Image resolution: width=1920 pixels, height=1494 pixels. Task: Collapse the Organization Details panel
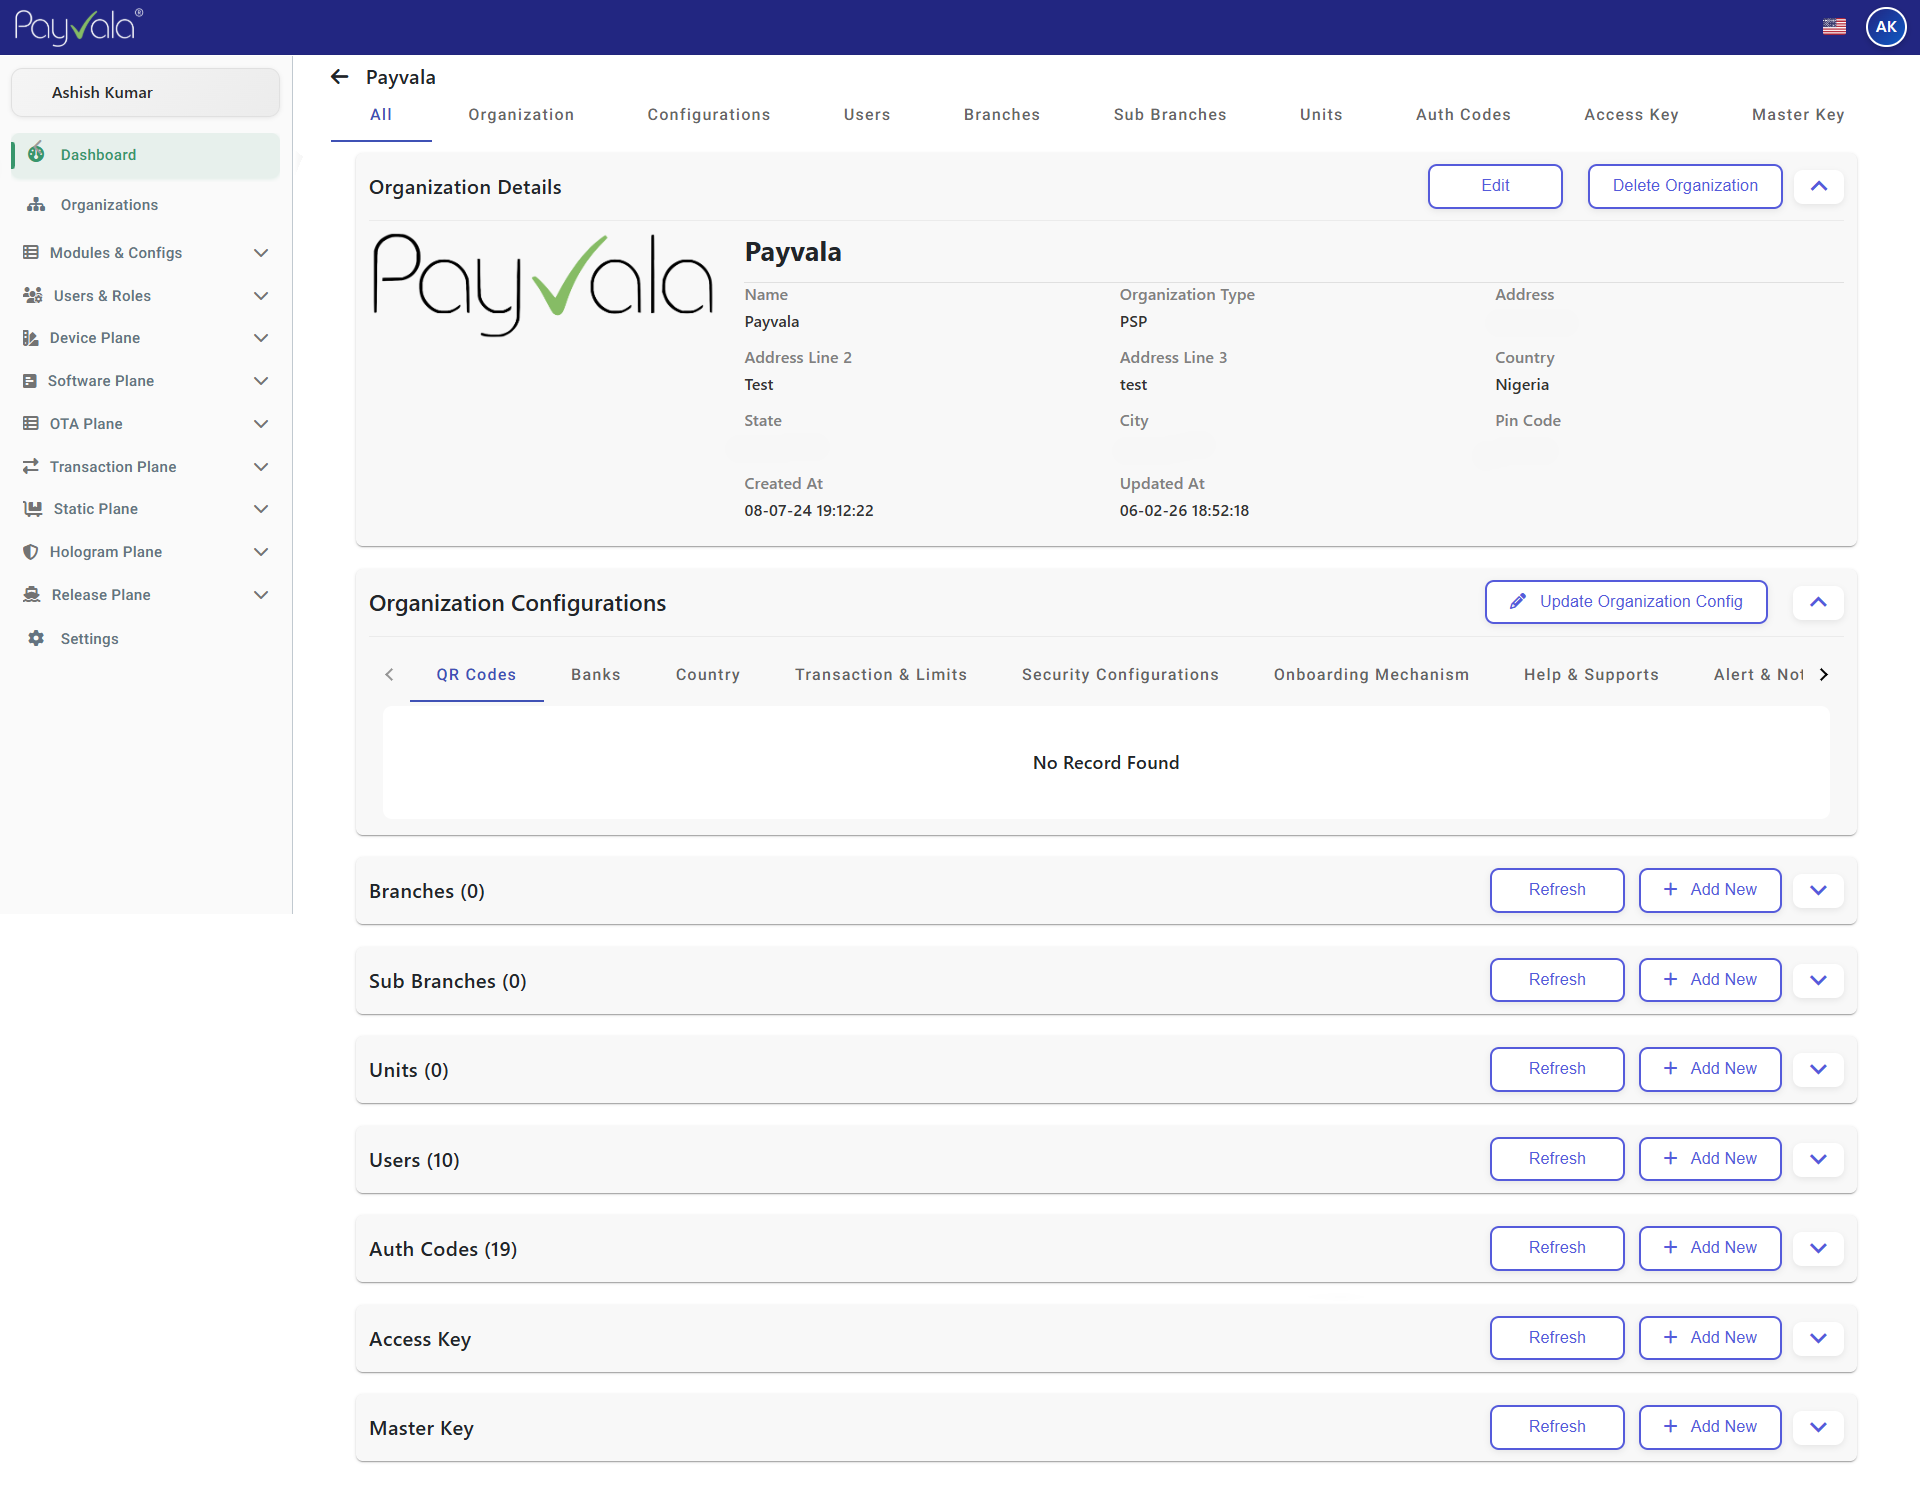[x=1819, y=186]
